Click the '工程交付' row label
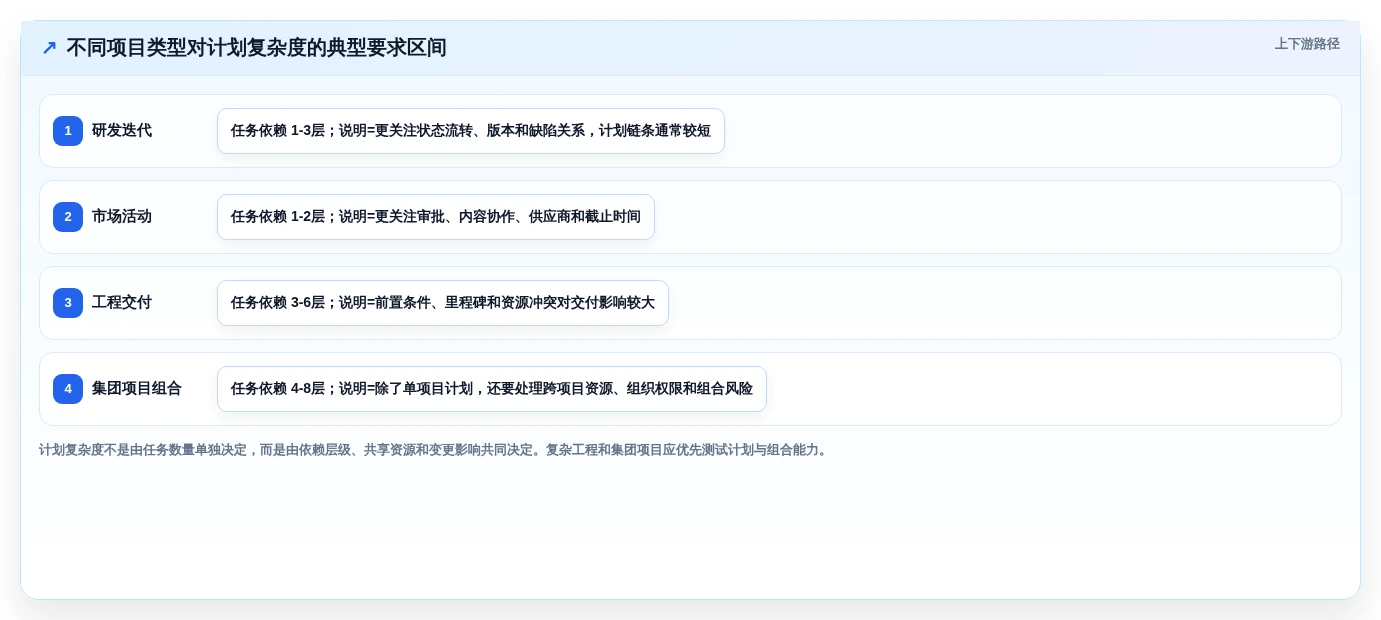1381x620 pixels. [x=122, y=303]
